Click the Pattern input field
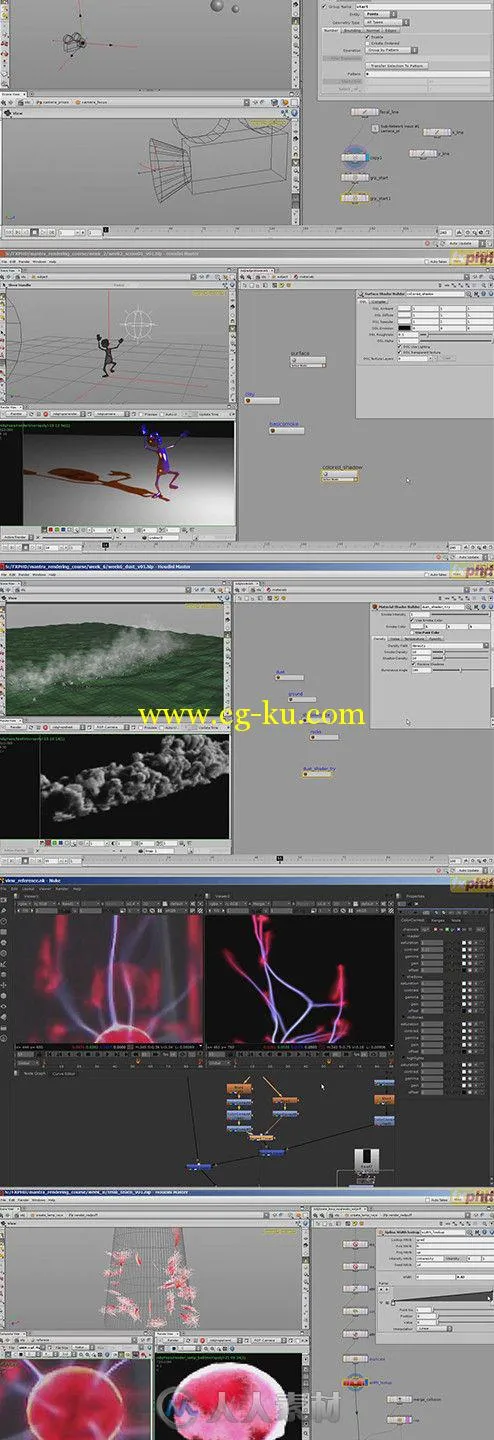 pos(428,74)
